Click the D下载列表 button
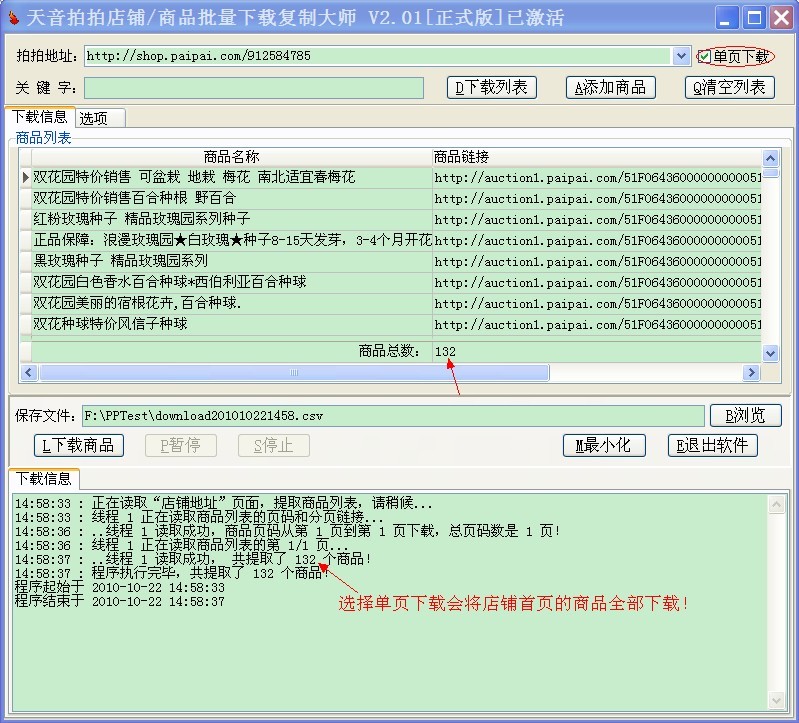 pyautogui.click(x=491, y=88)
